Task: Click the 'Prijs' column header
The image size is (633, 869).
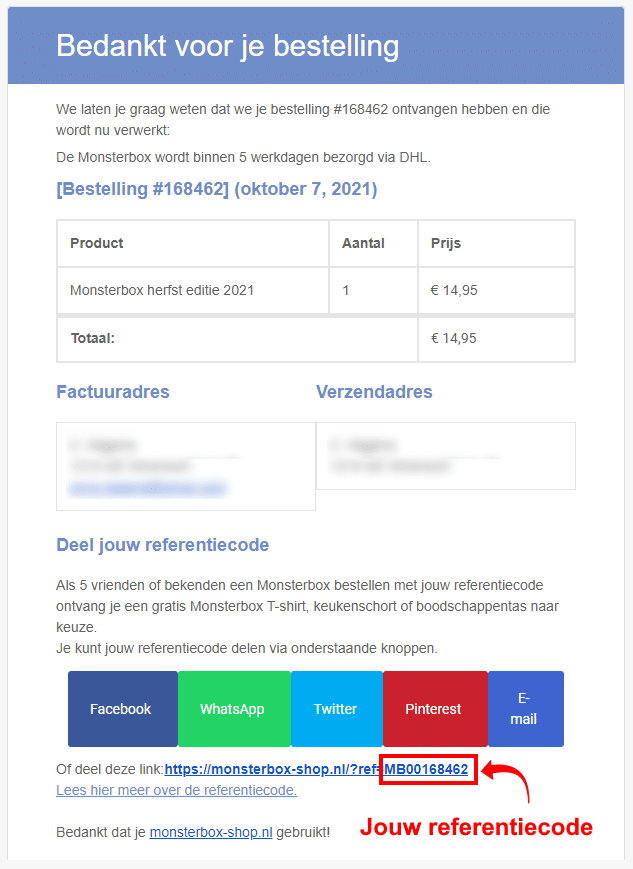Action: coord(446,243)
